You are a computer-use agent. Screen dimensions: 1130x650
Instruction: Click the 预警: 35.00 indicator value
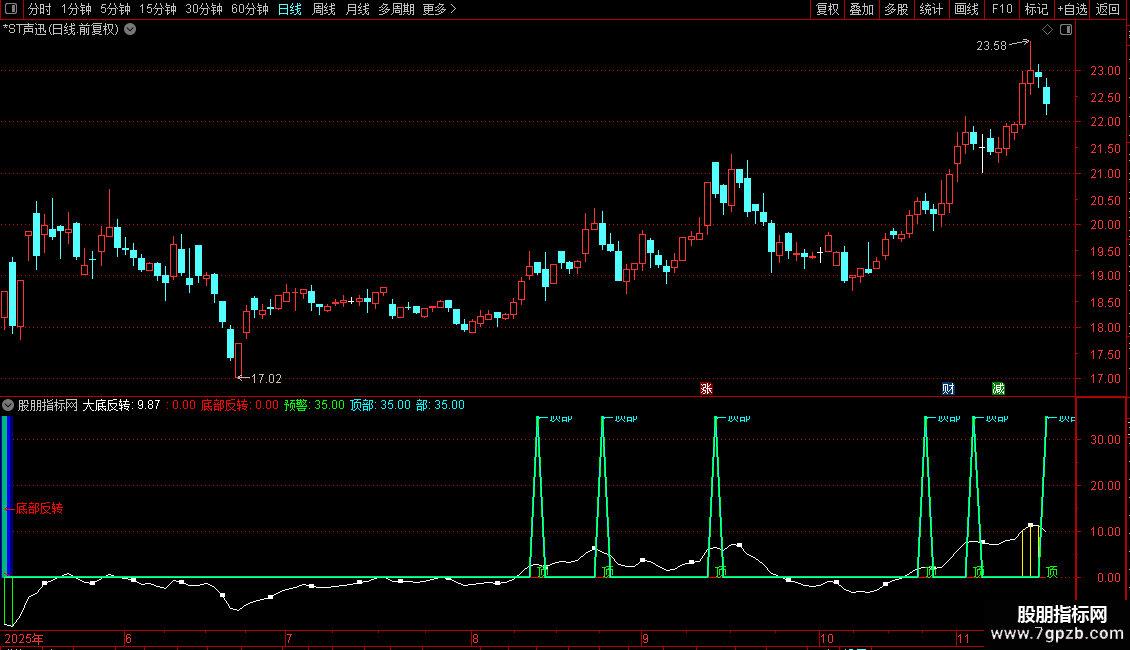click(314, 405)
